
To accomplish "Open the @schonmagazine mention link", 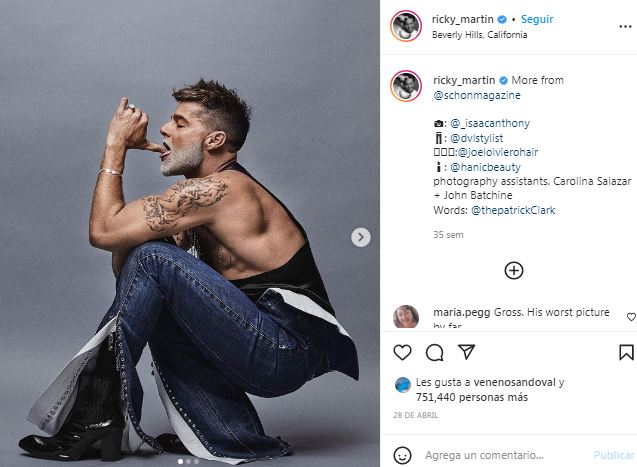I will click(x=477, y=95).
